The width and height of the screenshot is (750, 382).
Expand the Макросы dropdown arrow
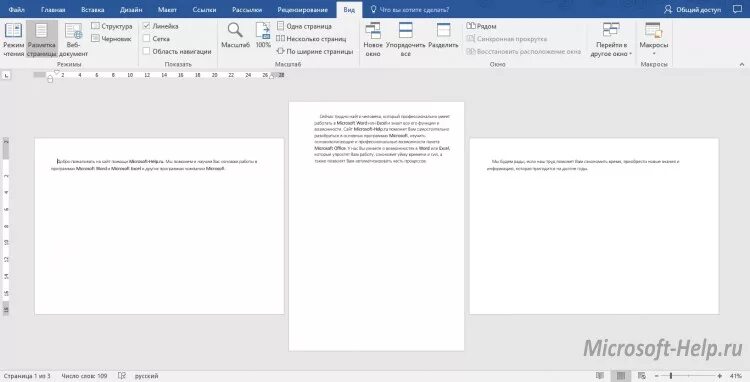click(654, 54)
